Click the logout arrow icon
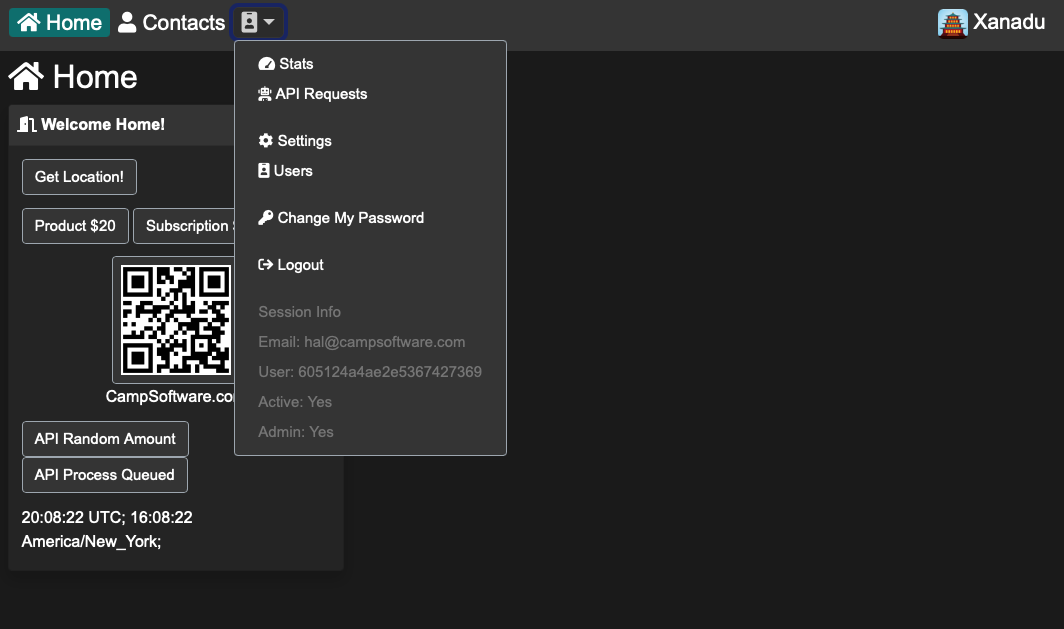The width and height of the screenshot is (1064, 629). [x=265, y=264]
